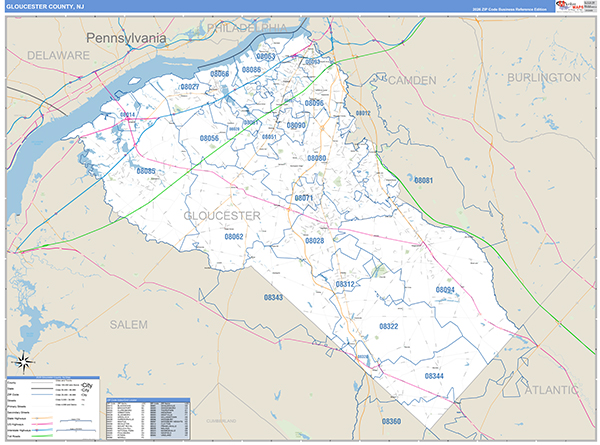Click the pink US Highways line sample

[x=42, y=424]
